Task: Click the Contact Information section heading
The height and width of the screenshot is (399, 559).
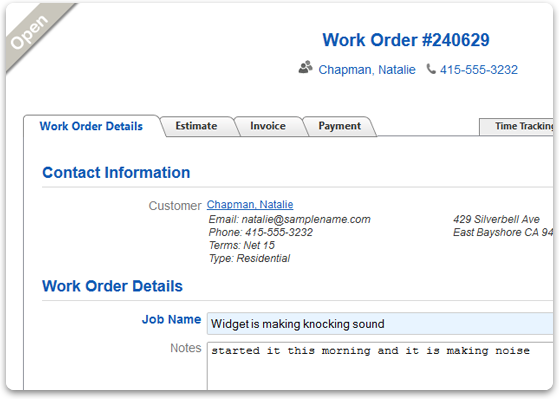Action: click(x=116, y=173)
